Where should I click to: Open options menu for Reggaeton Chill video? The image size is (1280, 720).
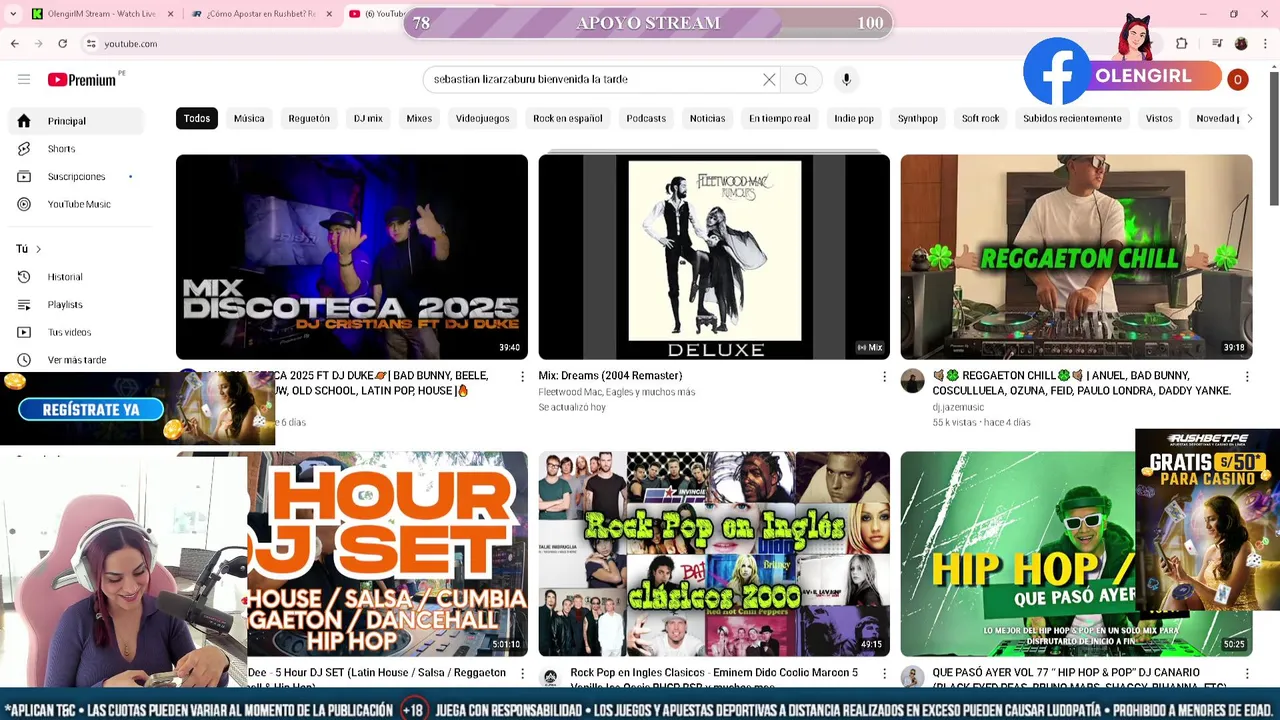pos(1247,376)
